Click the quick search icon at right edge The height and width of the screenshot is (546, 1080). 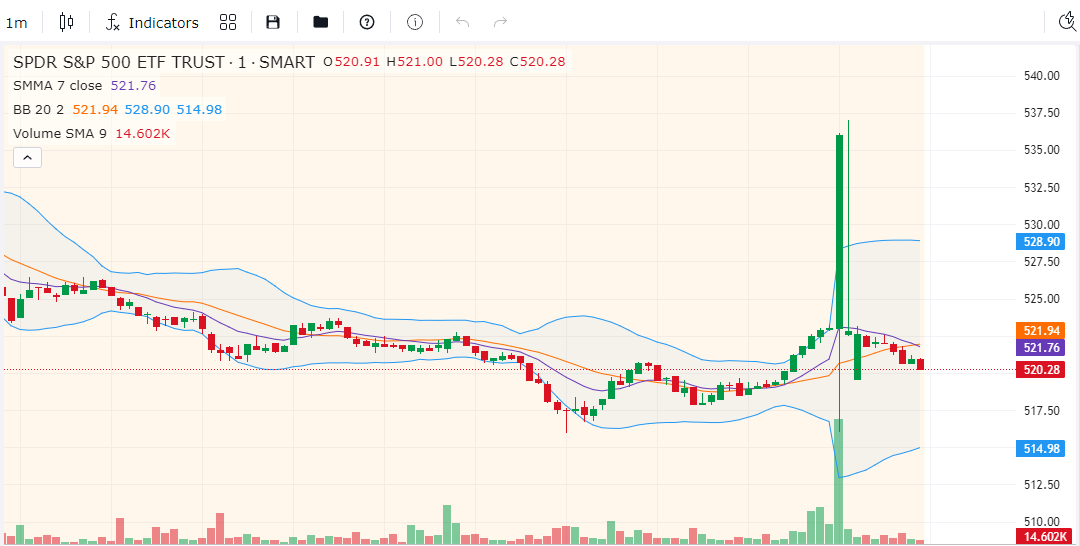pyautogui.click(x=1067, y=23)
